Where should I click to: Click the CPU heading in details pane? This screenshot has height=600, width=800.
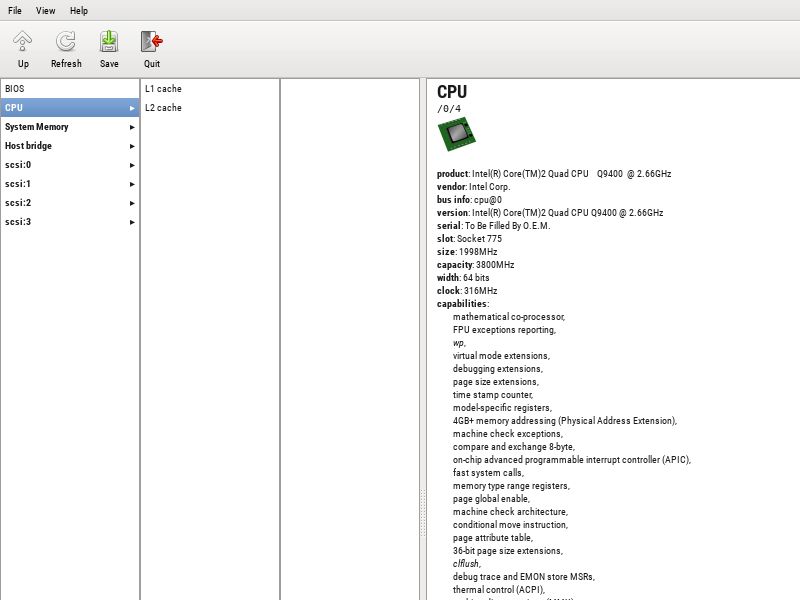coord(452,92)
